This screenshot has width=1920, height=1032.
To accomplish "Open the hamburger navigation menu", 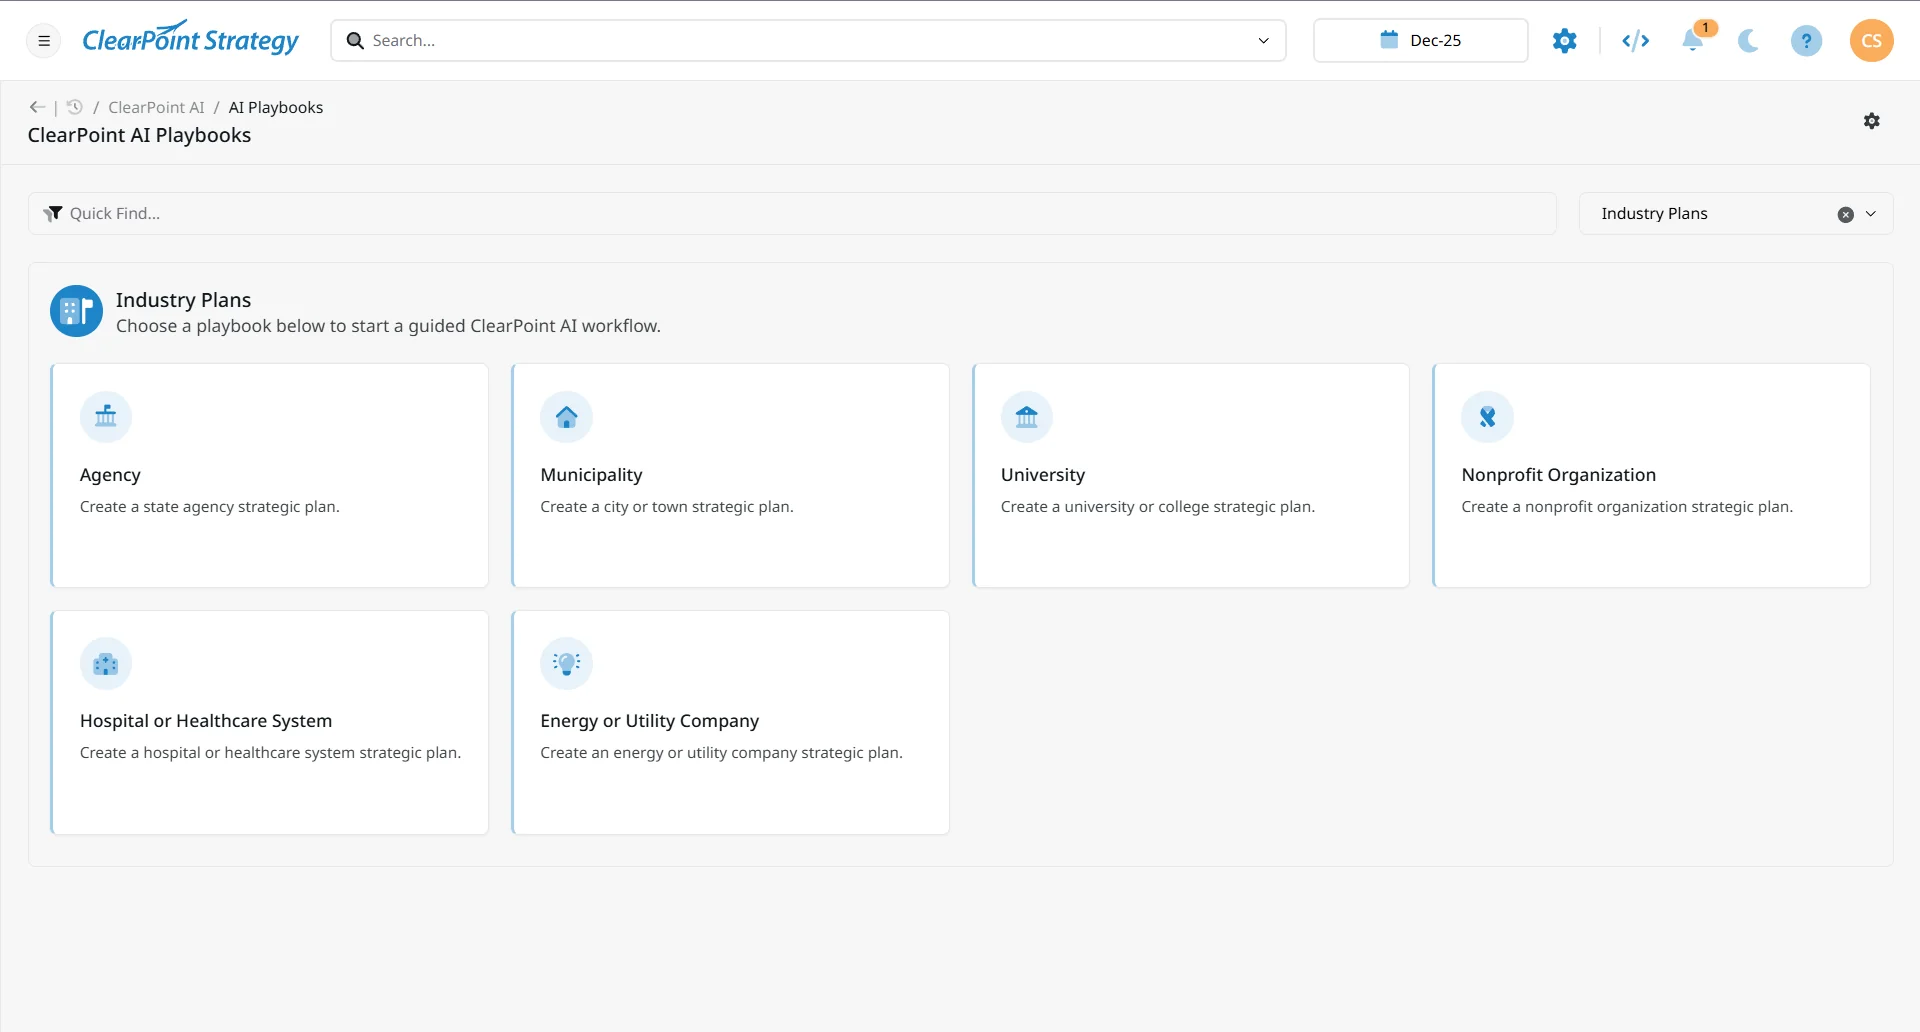I will (44, 41).
